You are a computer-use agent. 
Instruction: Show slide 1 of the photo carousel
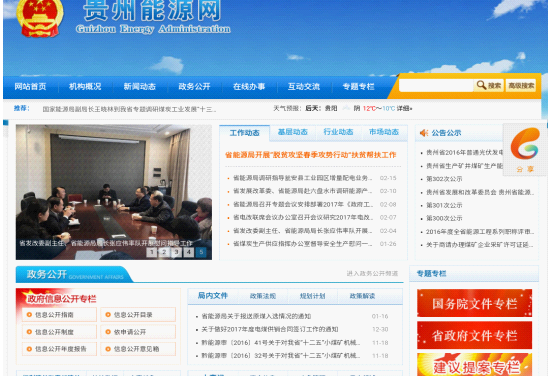click(152, 252)
